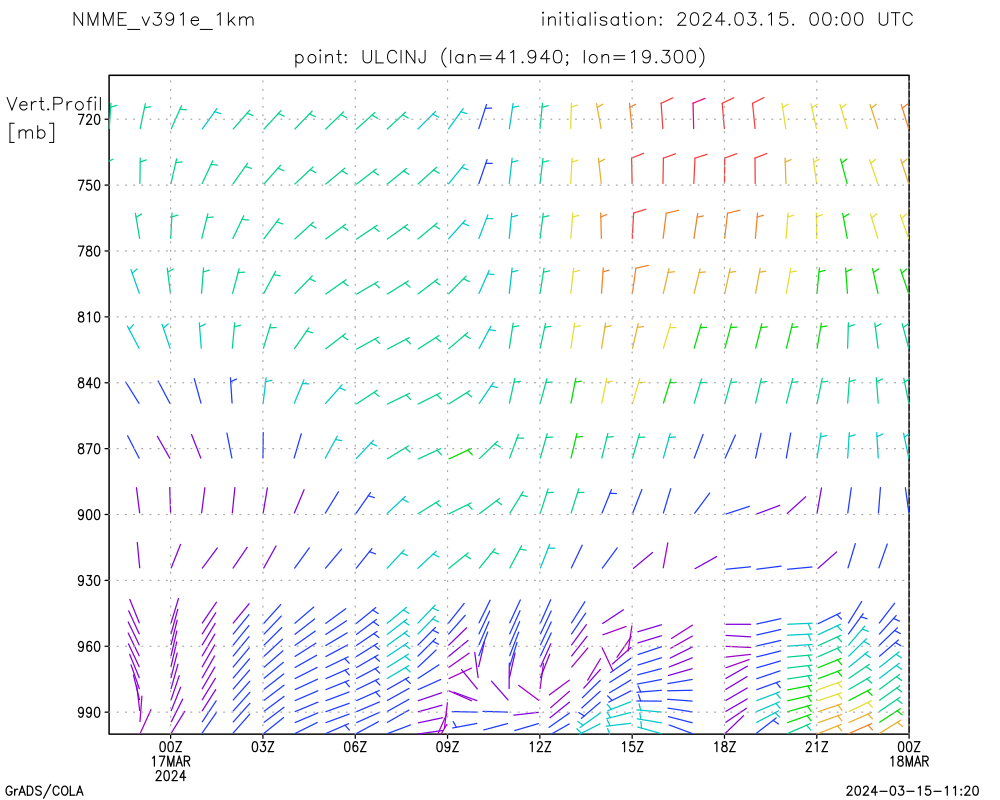Click the Vert.Profil axis title
Image resolution: width=1000 pixels, height=800 pixels.
coord(54,104)
